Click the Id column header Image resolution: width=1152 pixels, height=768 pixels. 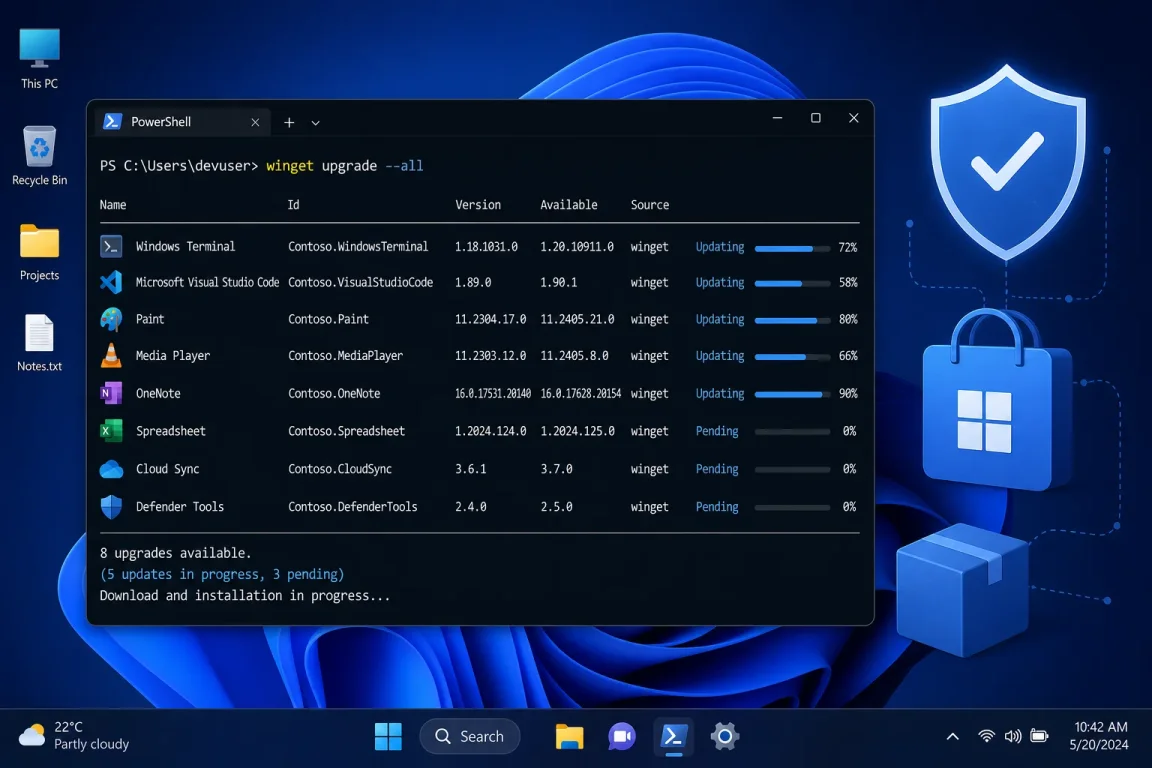[293, 205]
